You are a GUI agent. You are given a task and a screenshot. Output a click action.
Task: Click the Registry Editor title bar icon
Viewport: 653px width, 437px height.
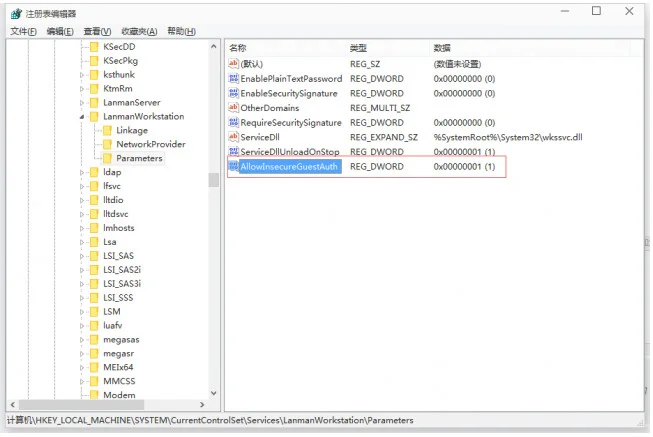click(13, 12)
